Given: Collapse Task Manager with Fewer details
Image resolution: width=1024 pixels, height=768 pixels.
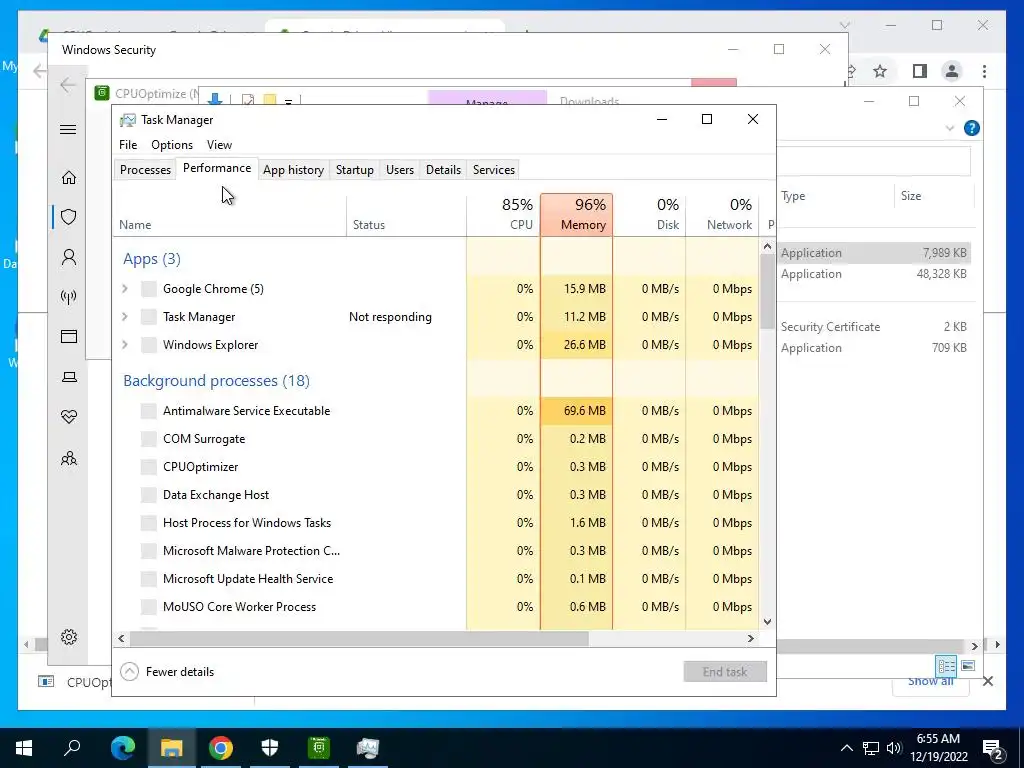Looking at the screenshot, I should point(168,671).
